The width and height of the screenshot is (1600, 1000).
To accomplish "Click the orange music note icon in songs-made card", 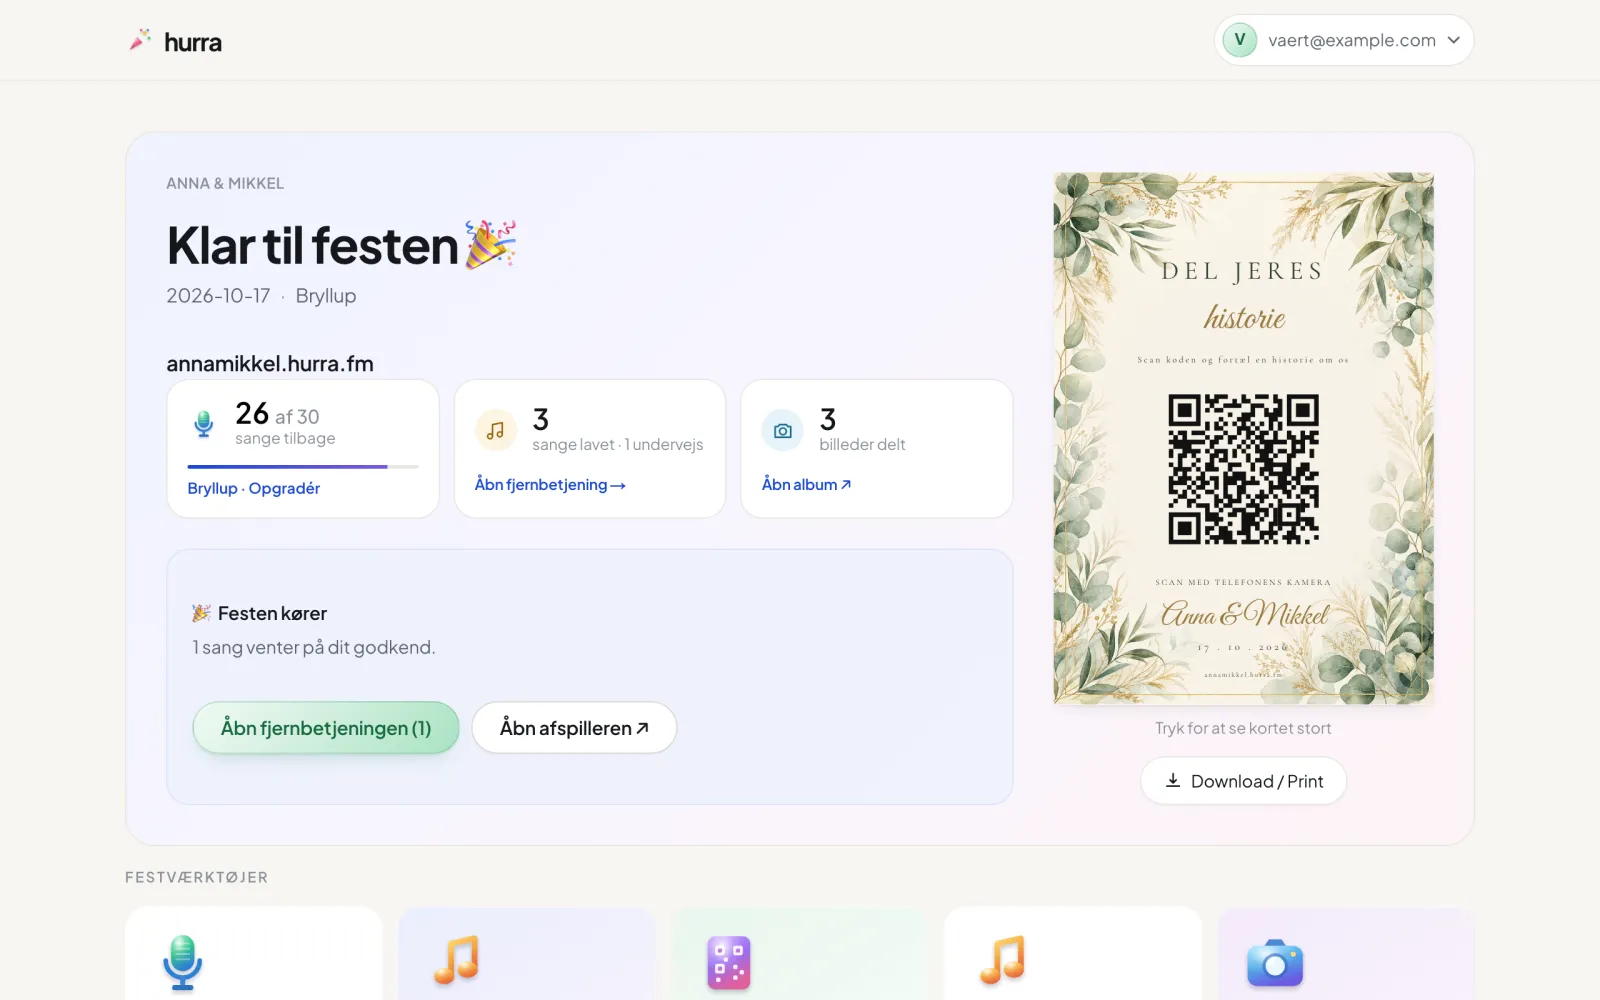I will tap(495, 431).
